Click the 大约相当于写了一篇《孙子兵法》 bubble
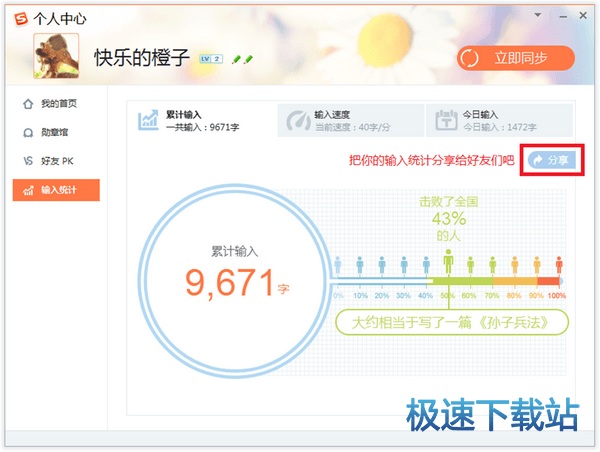The height and width of the screenshot is (452, 600). pos(452,323)
